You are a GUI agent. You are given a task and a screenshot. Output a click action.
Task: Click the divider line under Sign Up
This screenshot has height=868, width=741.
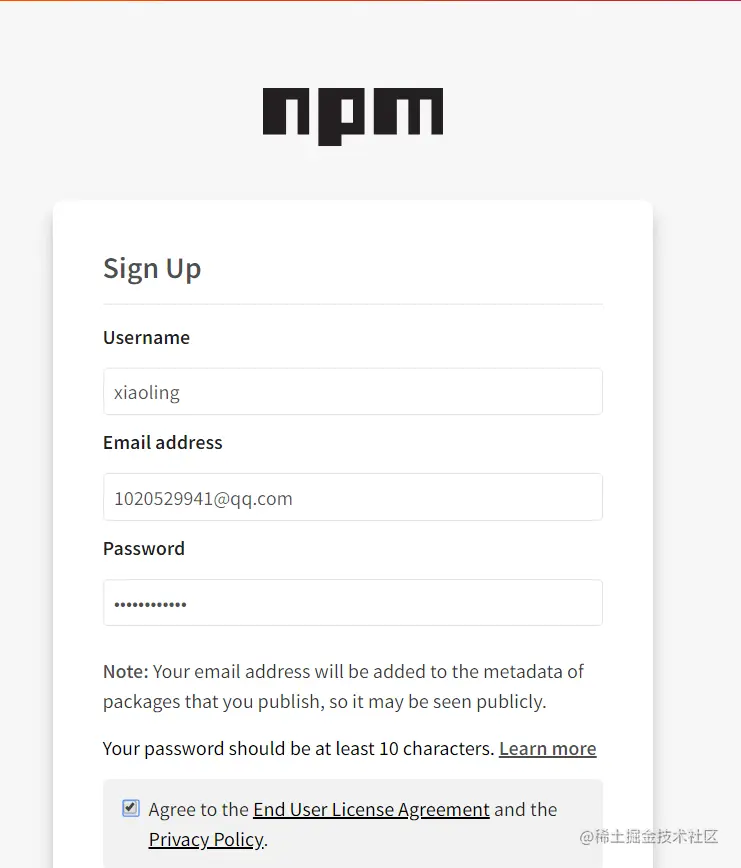click(x=352, y=304)
